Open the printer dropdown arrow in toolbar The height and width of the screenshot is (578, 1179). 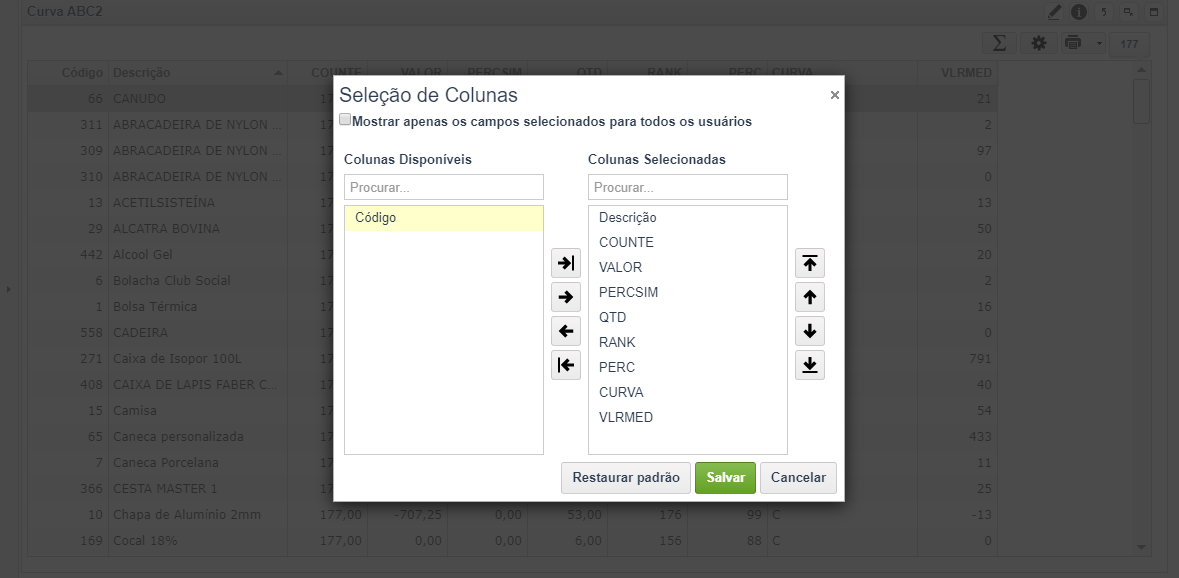point(1099,44)
